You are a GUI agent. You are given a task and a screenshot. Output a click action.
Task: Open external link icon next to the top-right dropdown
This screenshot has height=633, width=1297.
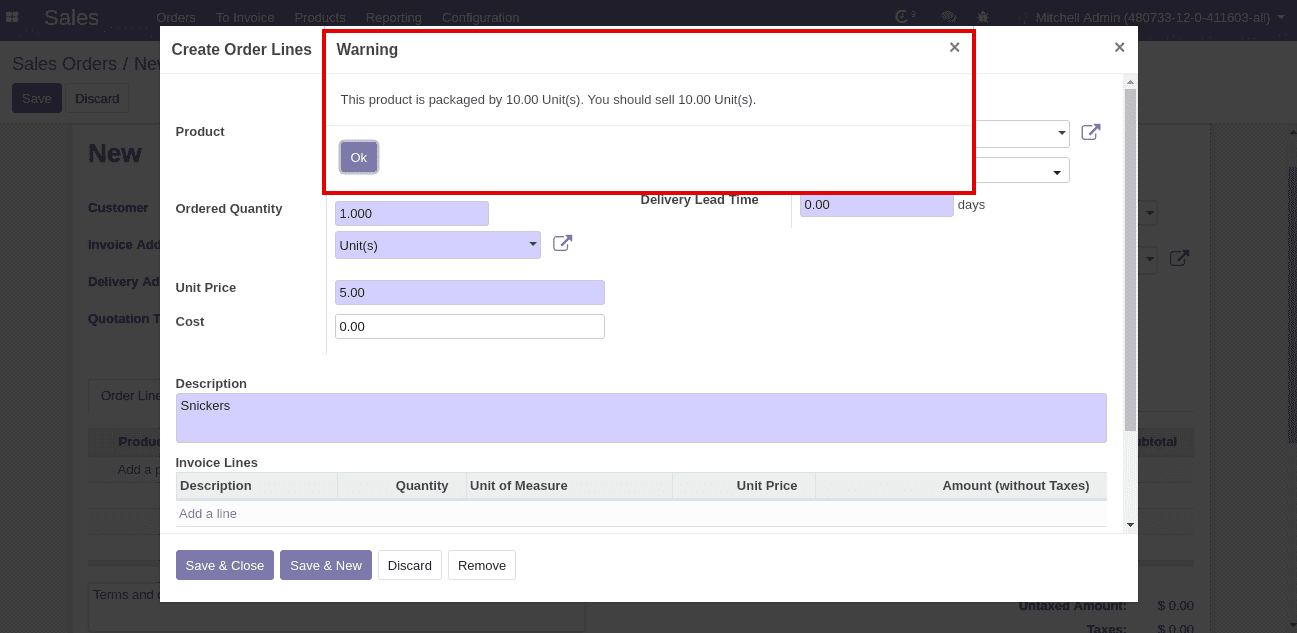(x=1090, y=132)
